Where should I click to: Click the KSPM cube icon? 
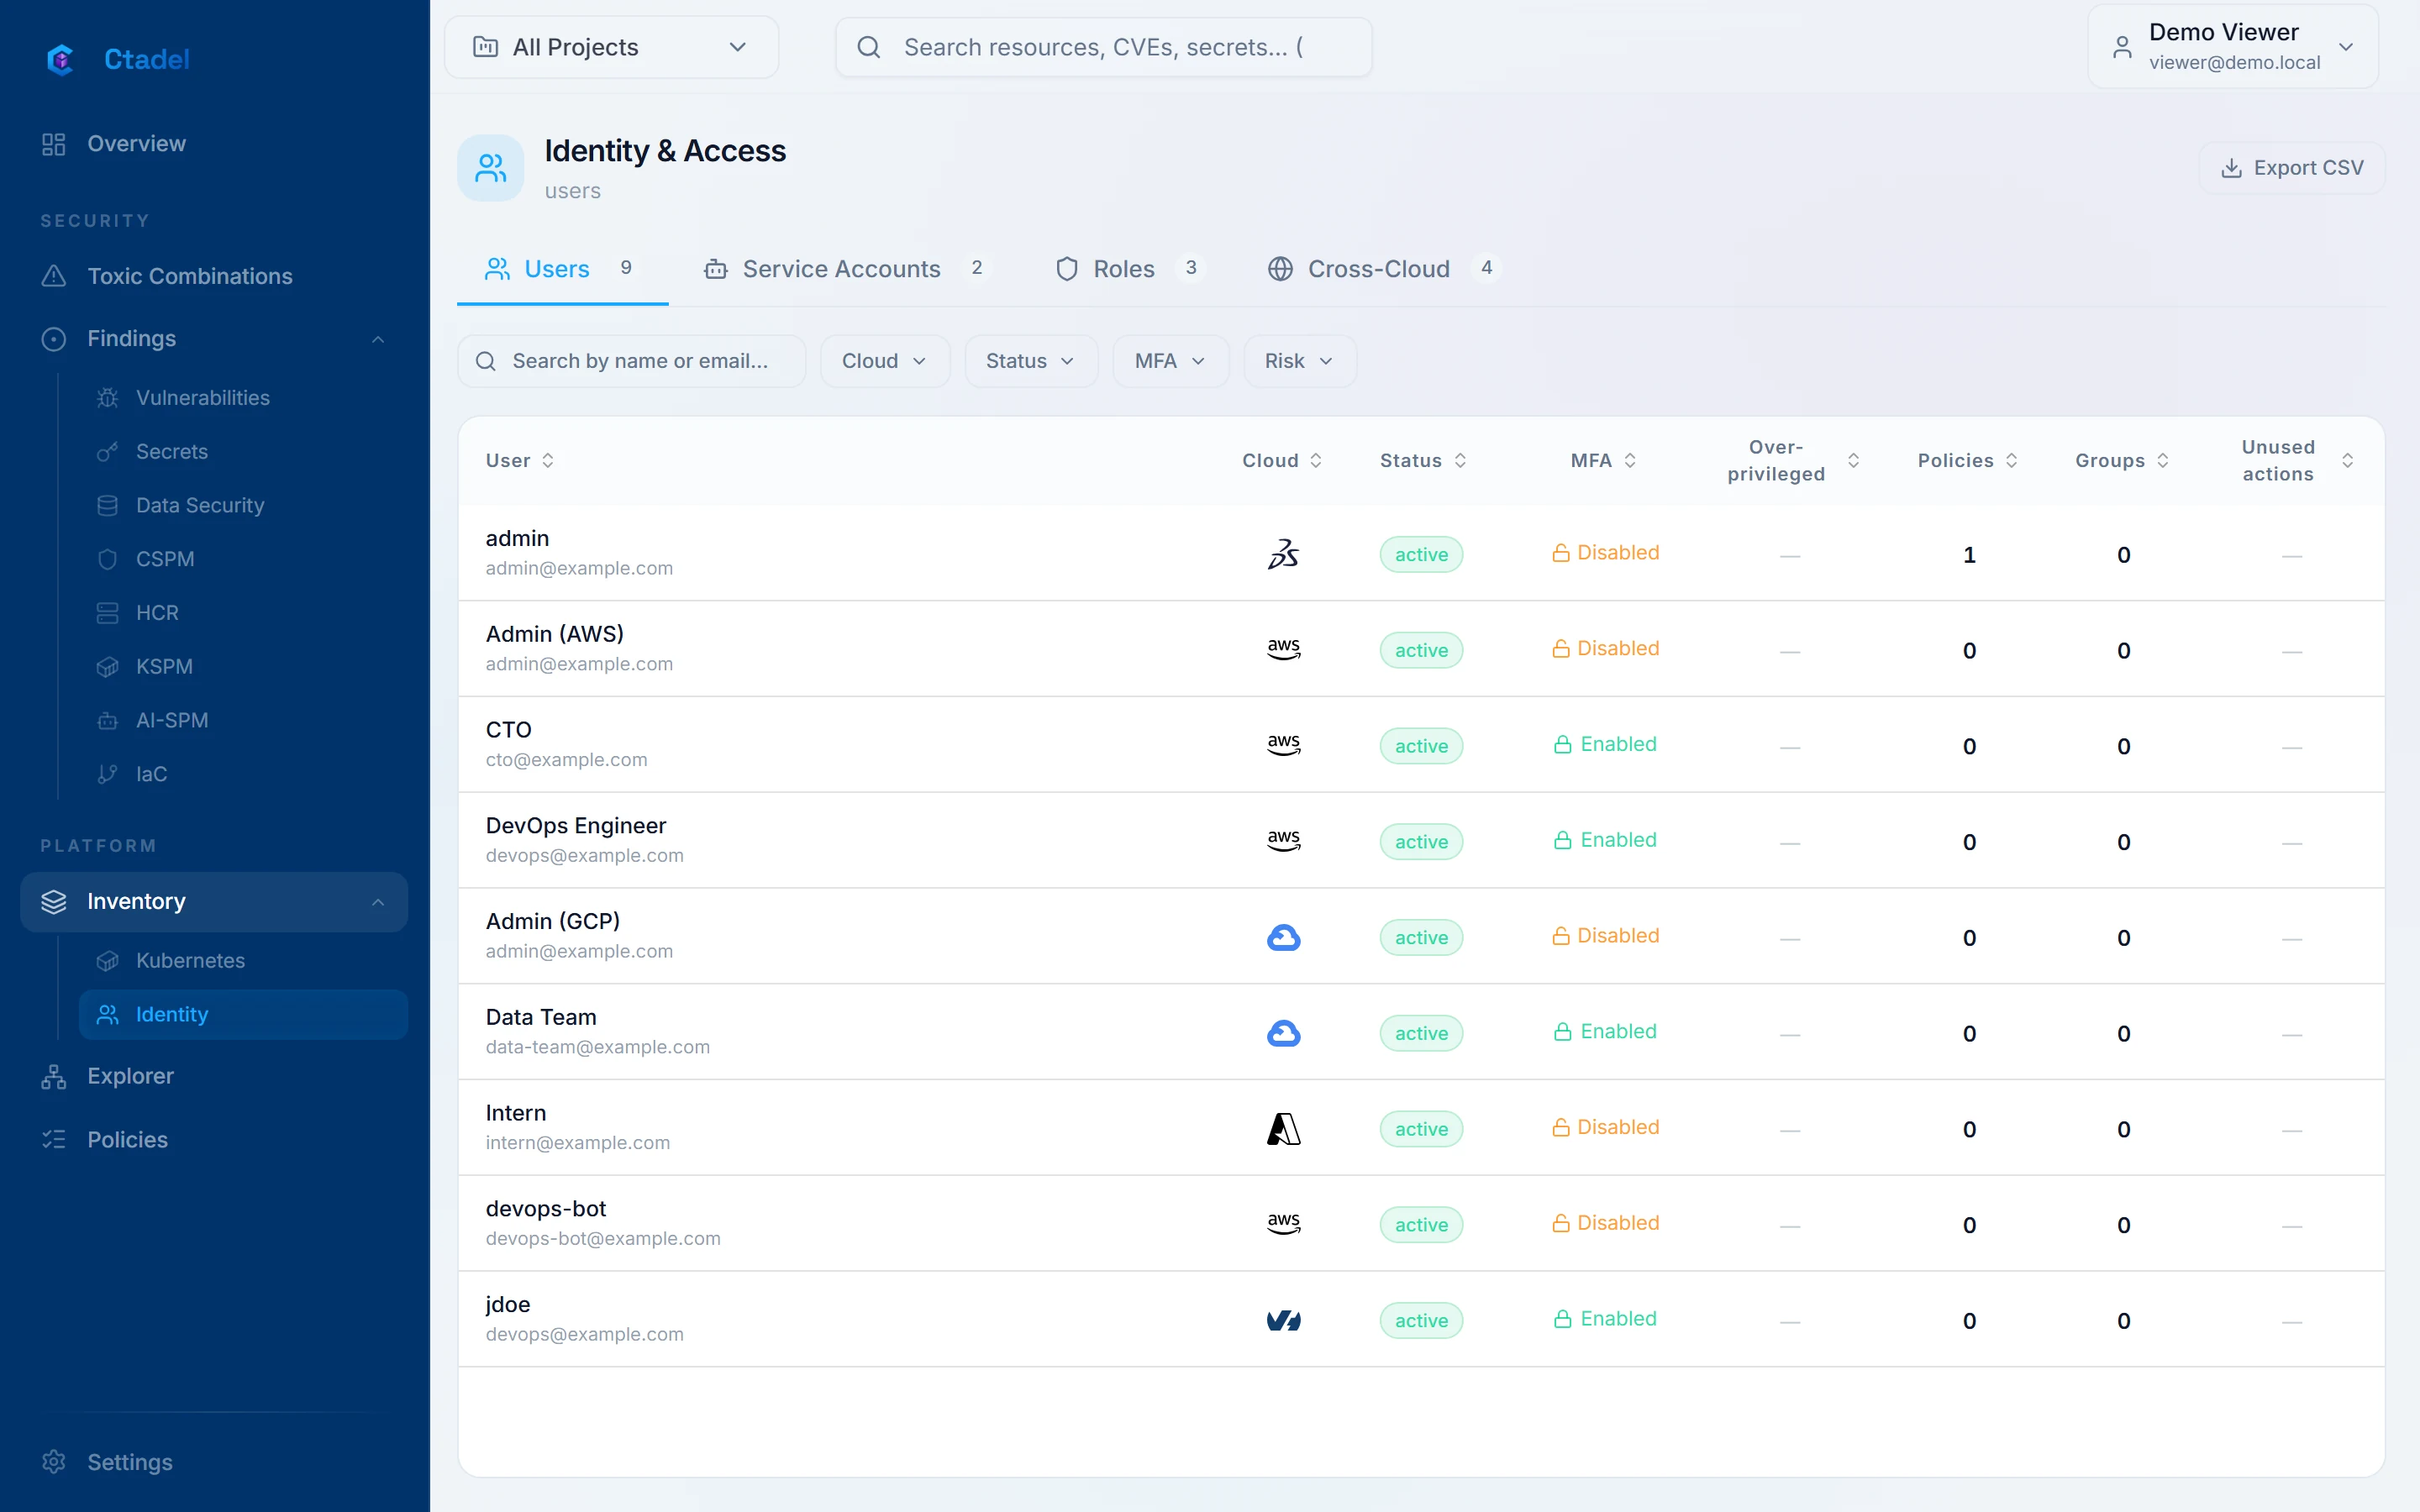point(108,667)
